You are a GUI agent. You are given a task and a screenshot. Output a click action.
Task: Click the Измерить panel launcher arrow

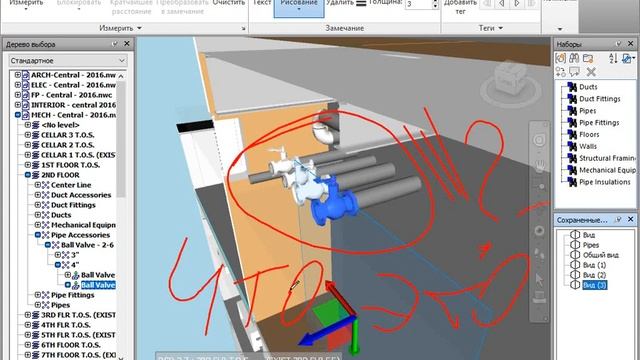(x=243, y=29)
